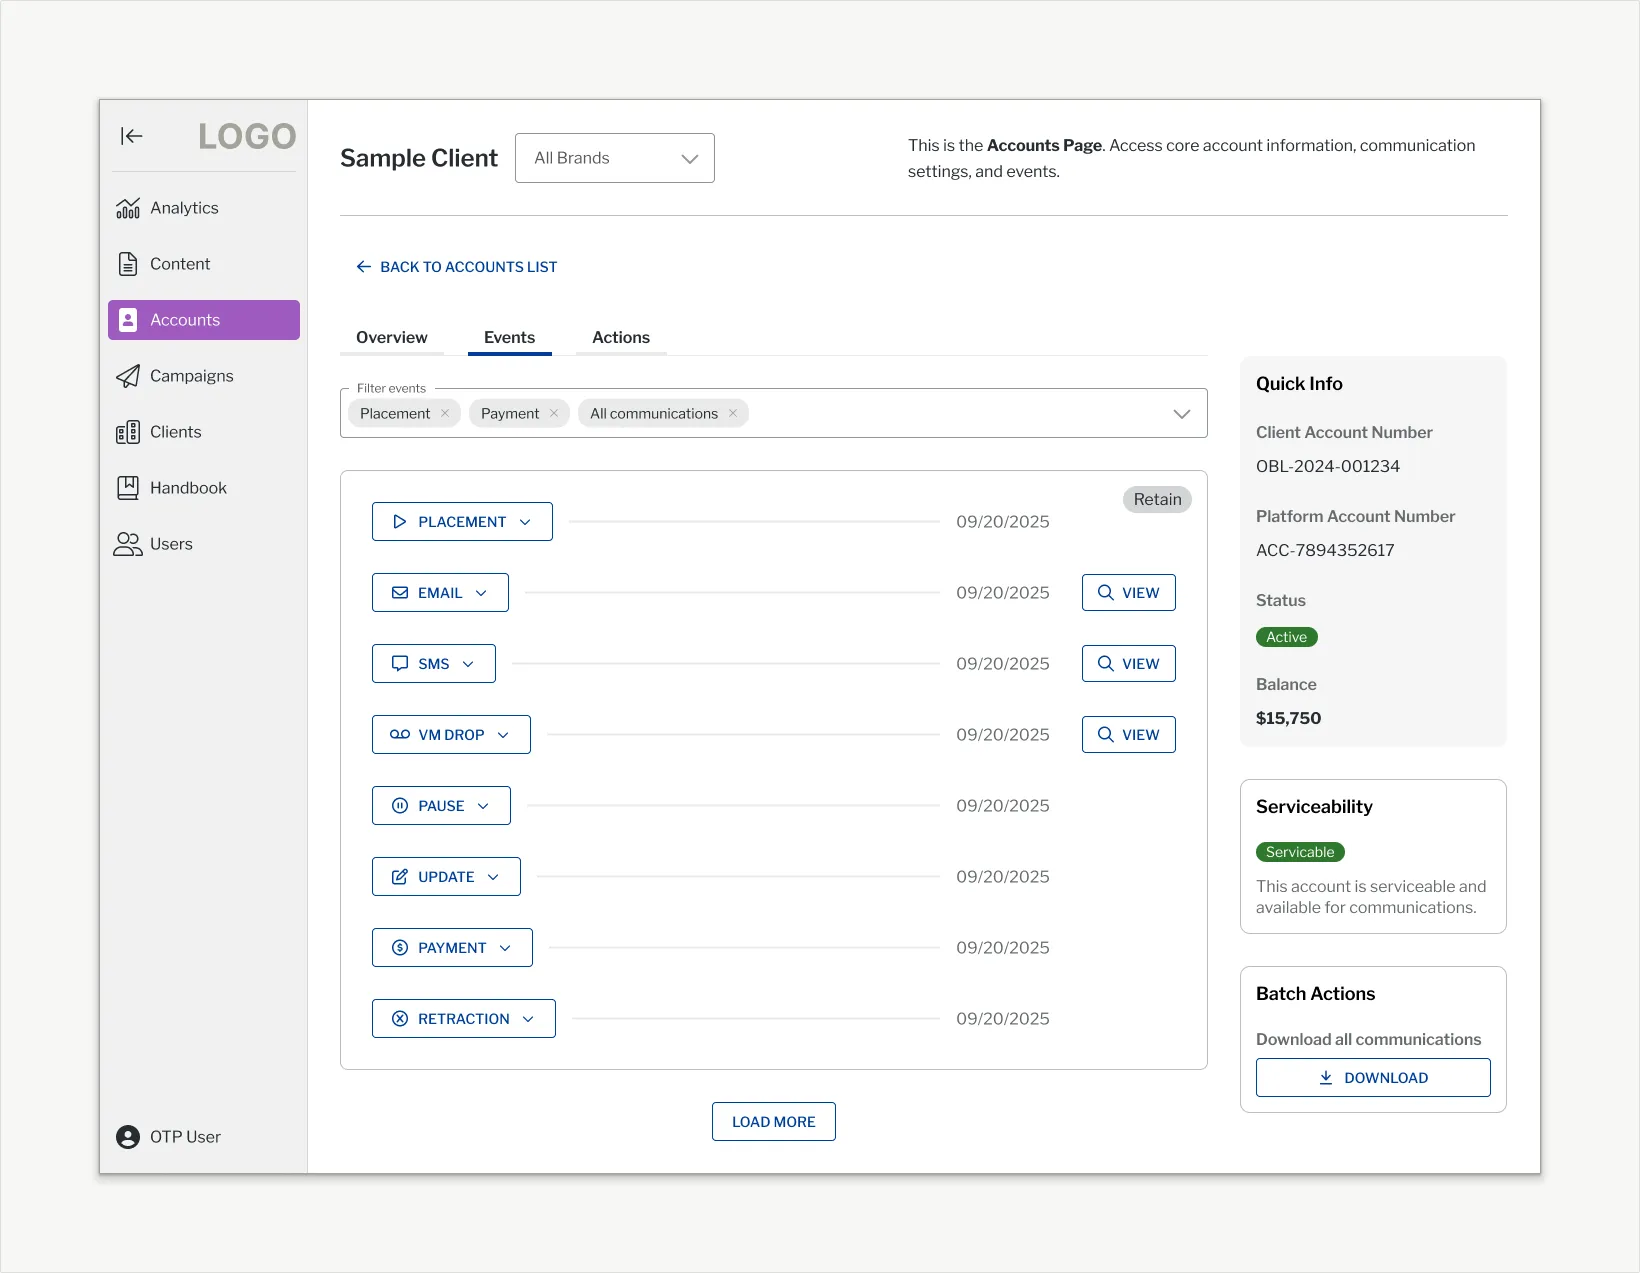Click the Servicable badge

(x=1300, y=852)
